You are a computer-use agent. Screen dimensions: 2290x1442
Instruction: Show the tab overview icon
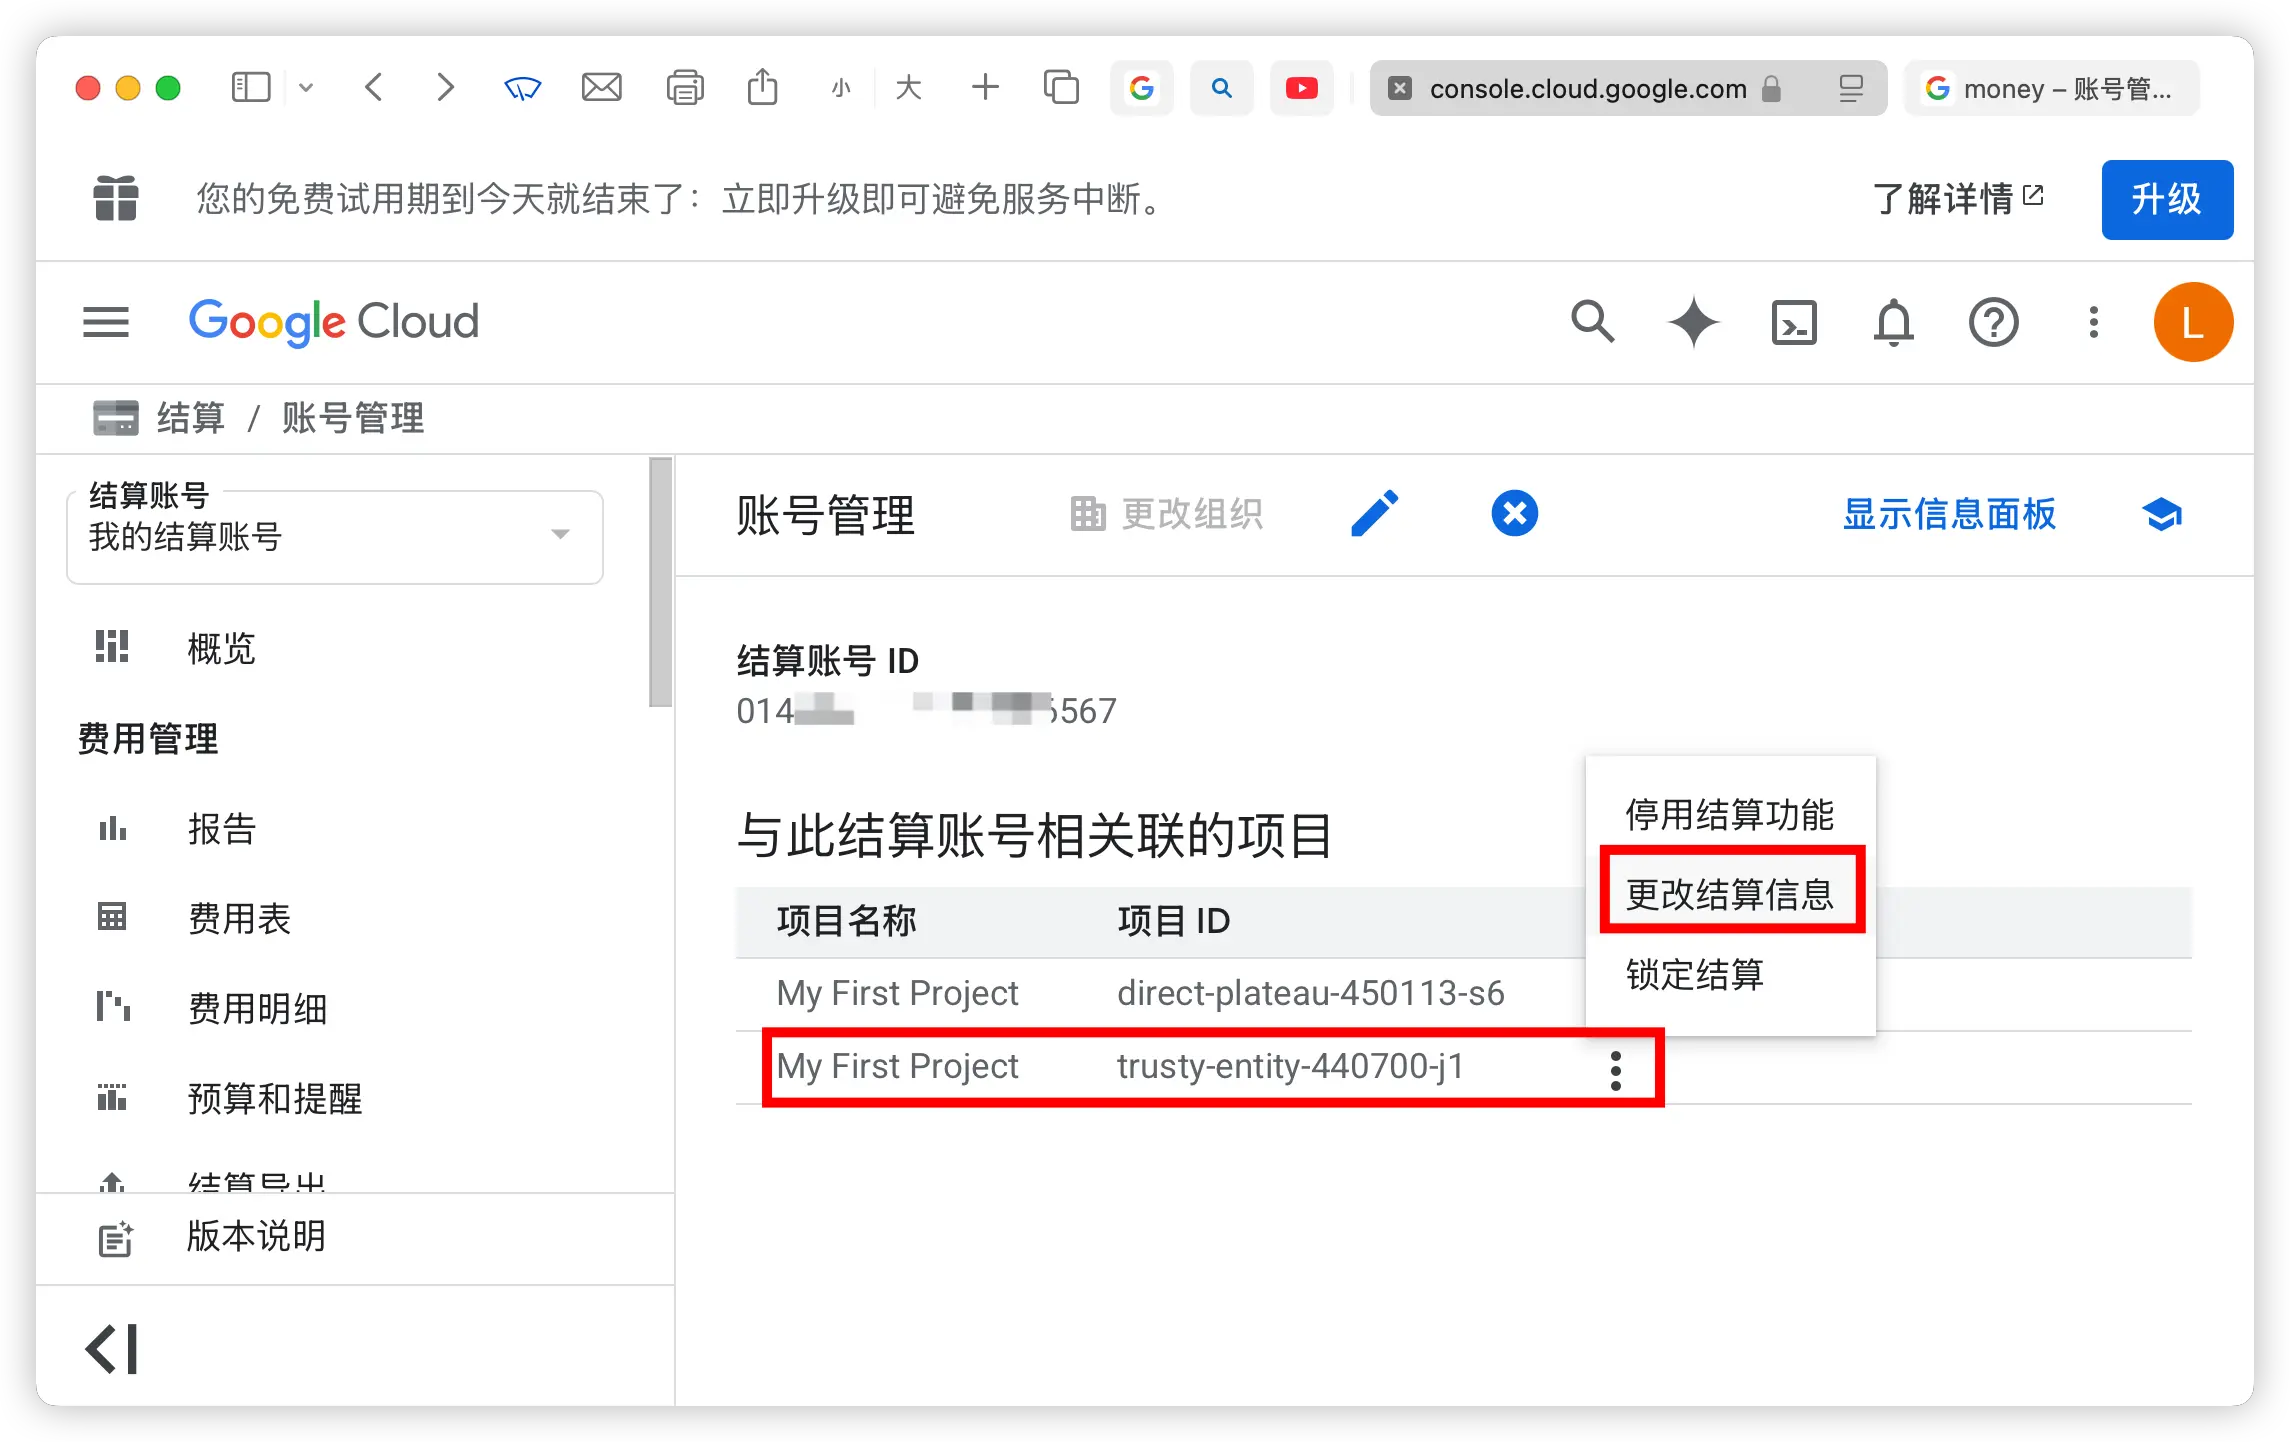coord(1061,88)
